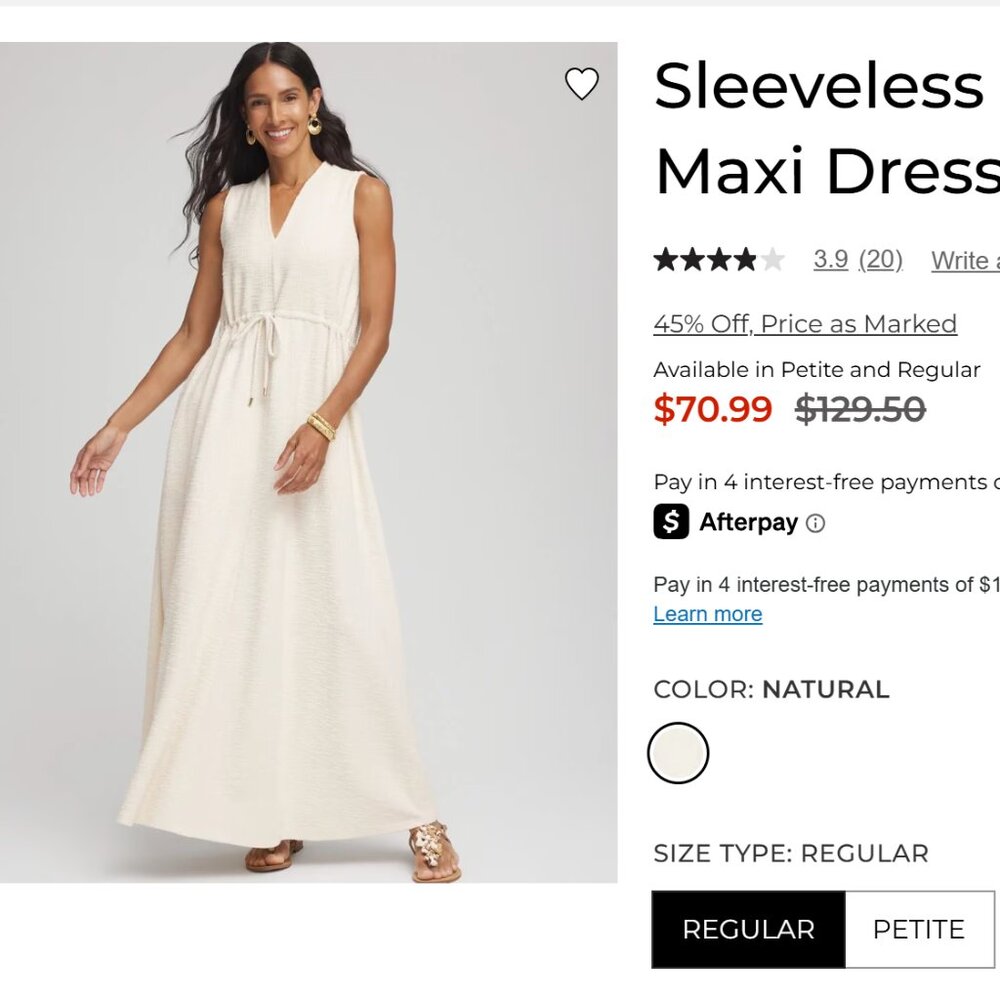Toggle size type back to REGULAR
Viewport: 1000px width, 1000px height.
pos(747,930)
